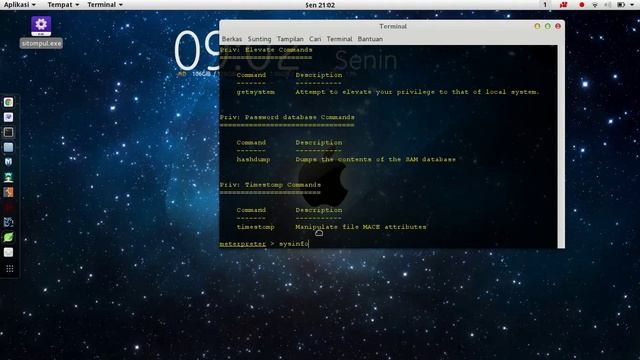Open the blue swirl icon in the dock

(x=9, y=222)
